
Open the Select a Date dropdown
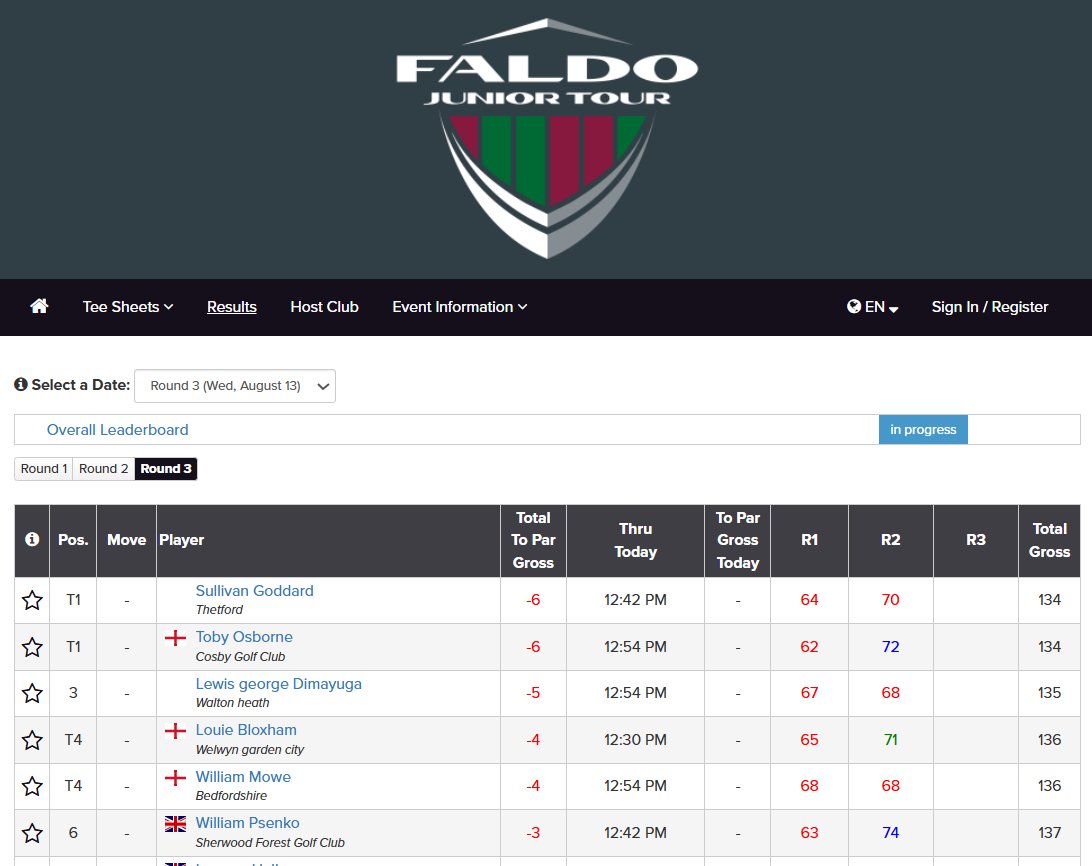click(234, 385)
